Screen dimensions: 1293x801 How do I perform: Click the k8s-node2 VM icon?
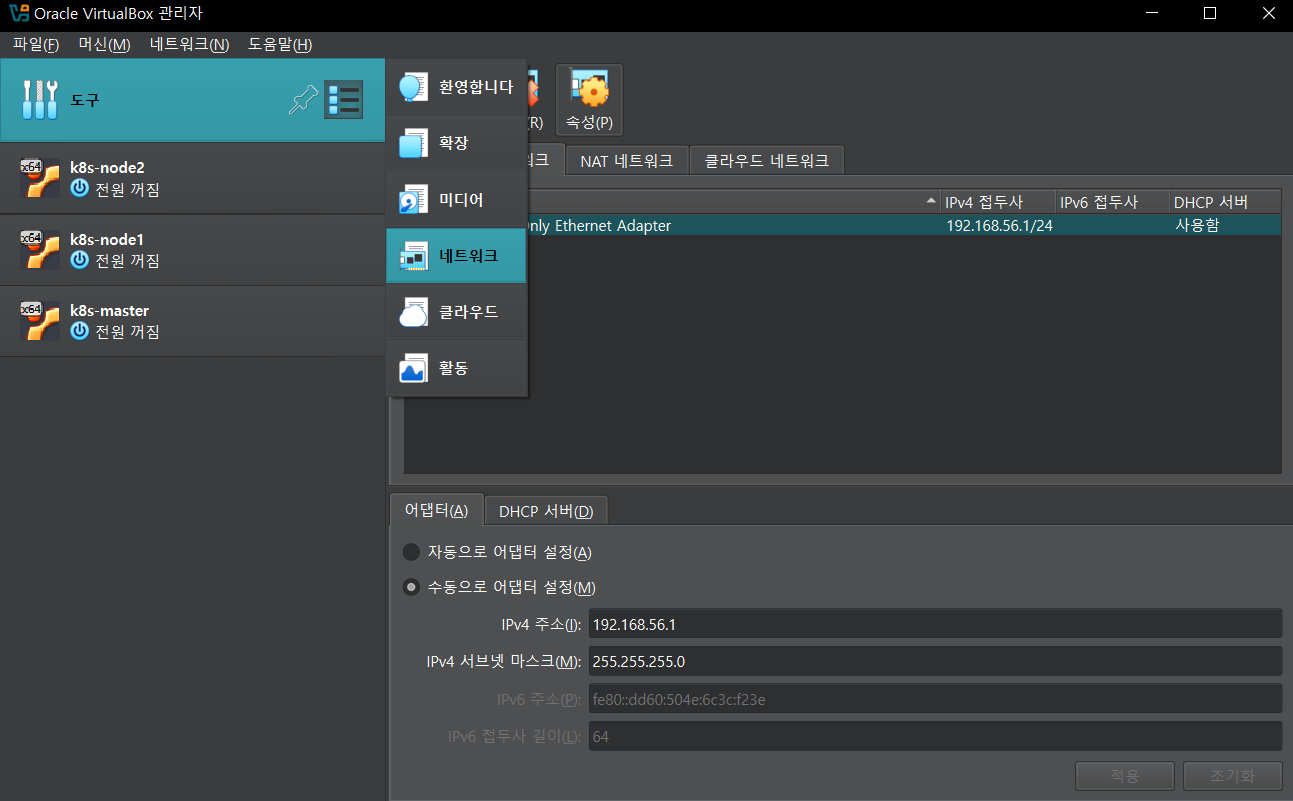coord(40,178)
